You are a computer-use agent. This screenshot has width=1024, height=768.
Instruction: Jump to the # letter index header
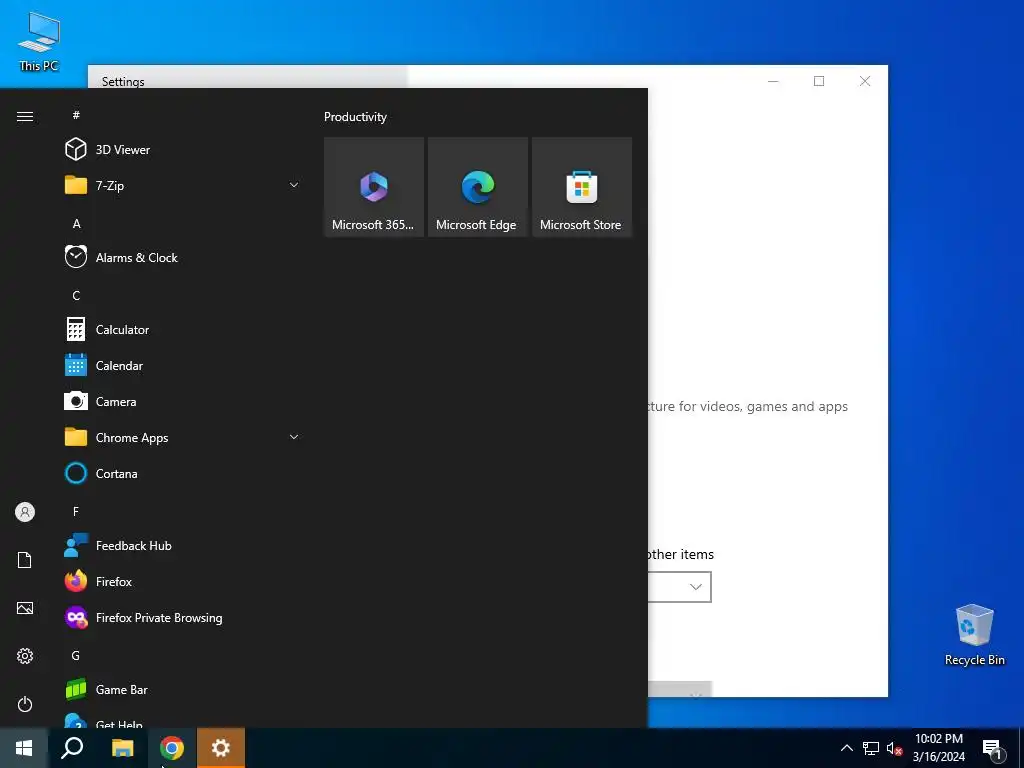click(x=76, y=115)
